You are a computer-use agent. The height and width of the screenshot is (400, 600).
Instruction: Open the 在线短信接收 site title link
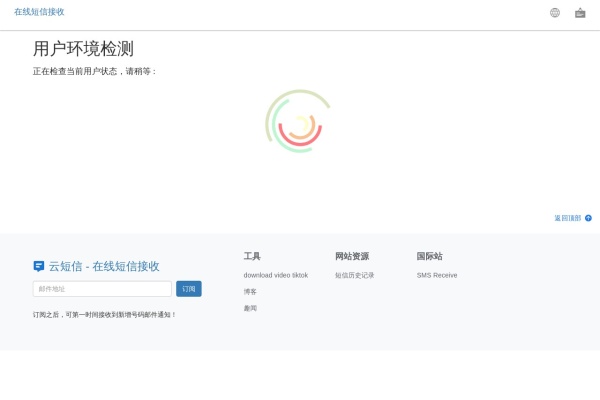39,12
